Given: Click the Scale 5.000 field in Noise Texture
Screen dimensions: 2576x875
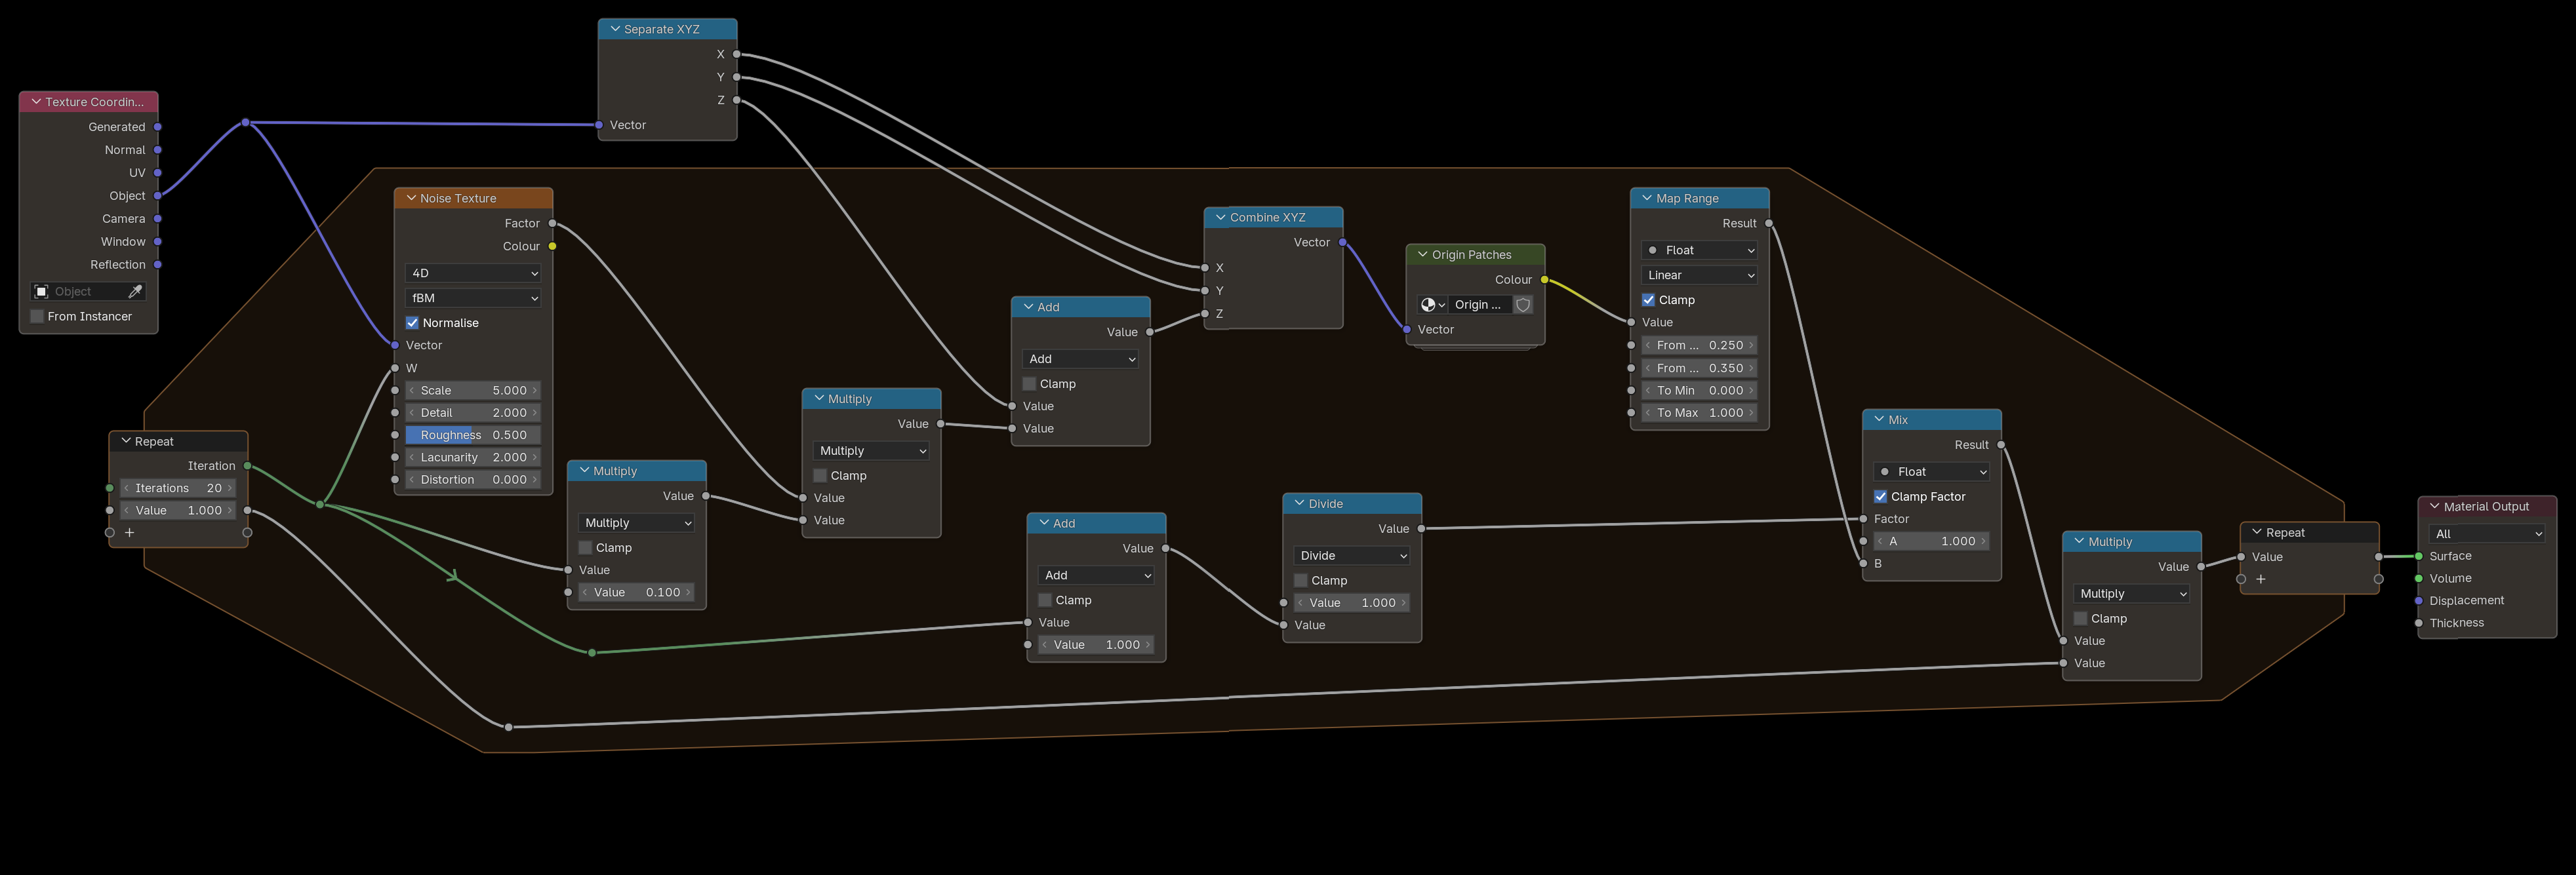Looking at the screenshot, I should (x=473, y=391).
